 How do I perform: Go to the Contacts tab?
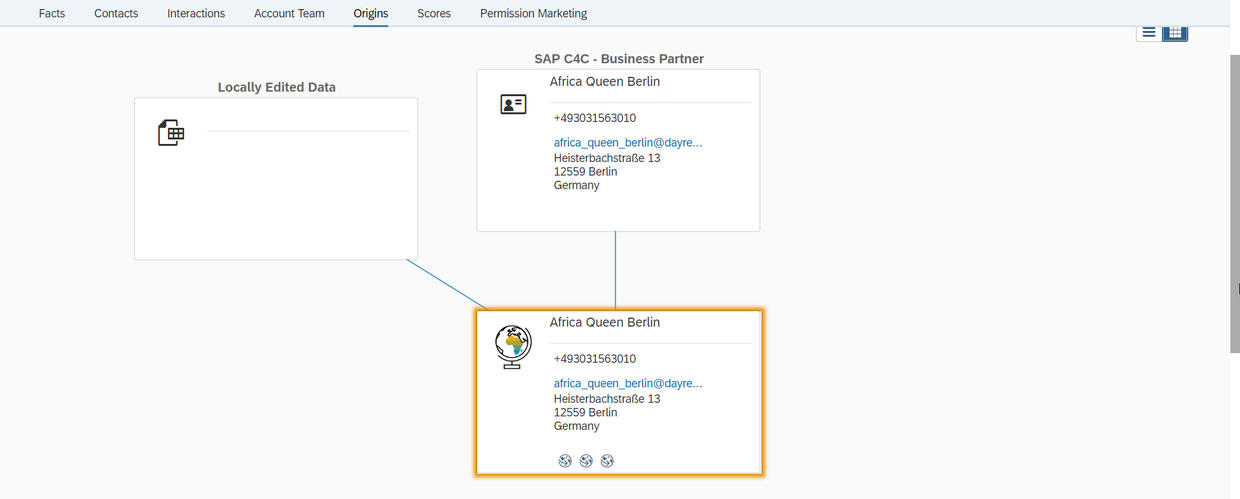116,14
